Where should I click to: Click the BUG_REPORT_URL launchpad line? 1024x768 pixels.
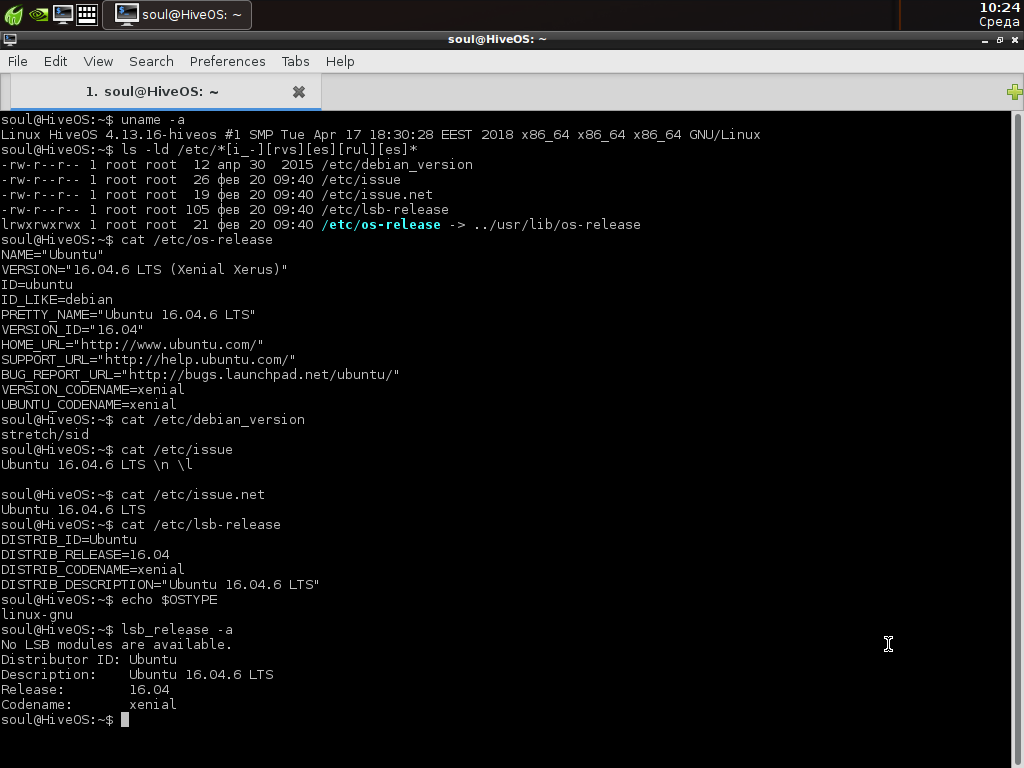200,375
